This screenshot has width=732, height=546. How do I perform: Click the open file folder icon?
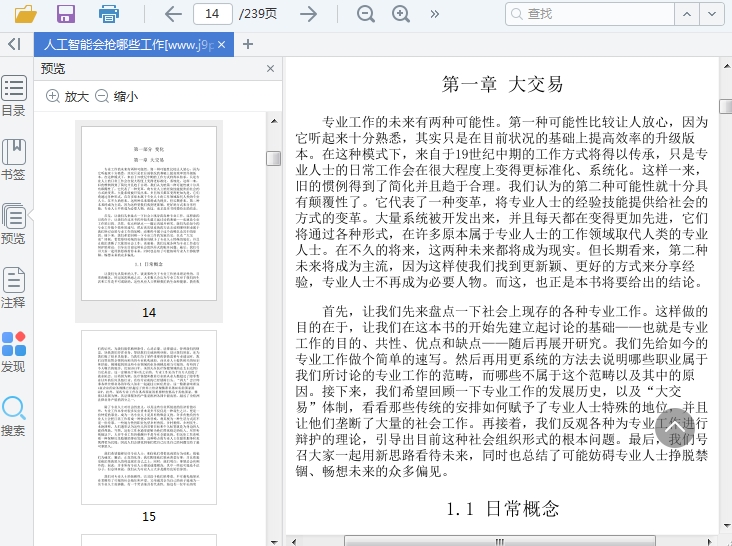click(x=25, y=14)
